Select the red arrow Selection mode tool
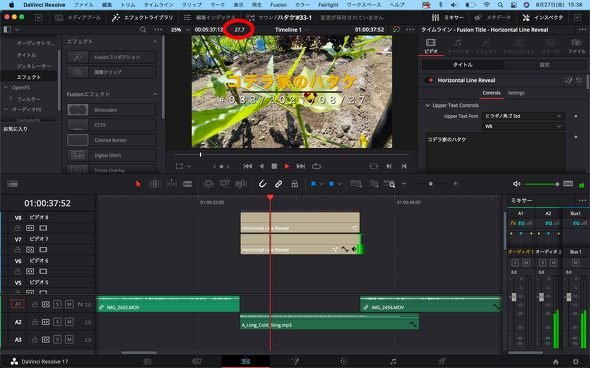The height and width of the screenshot is (368, 590). pos(138,184)
